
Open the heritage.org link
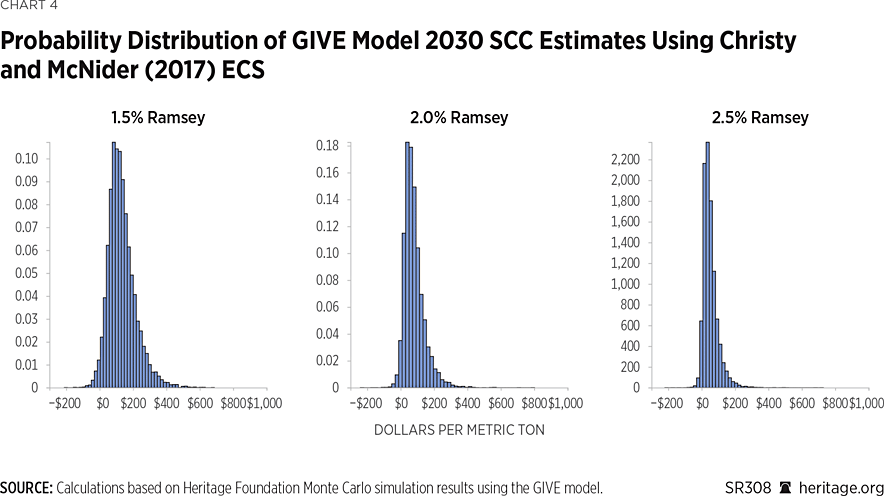[x=838, y=487]
